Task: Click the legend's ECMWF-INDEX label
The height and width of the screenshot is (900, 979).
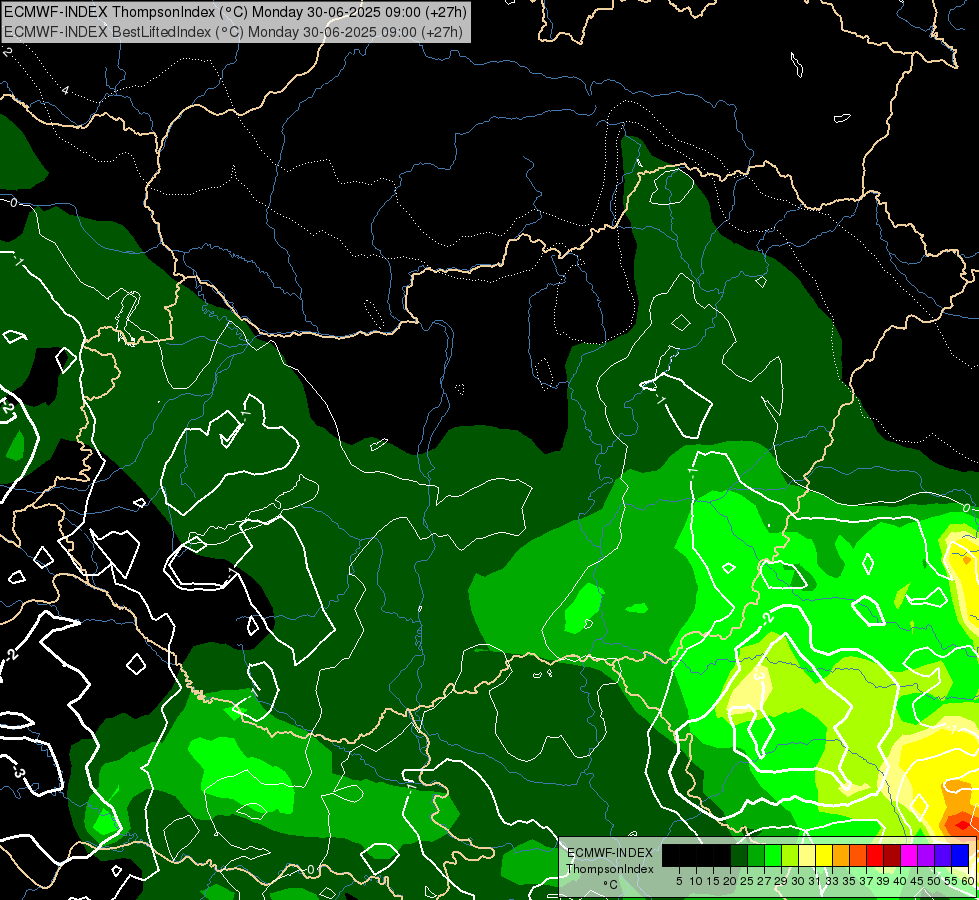Action: pyautogui.click(x=610, y=853)
